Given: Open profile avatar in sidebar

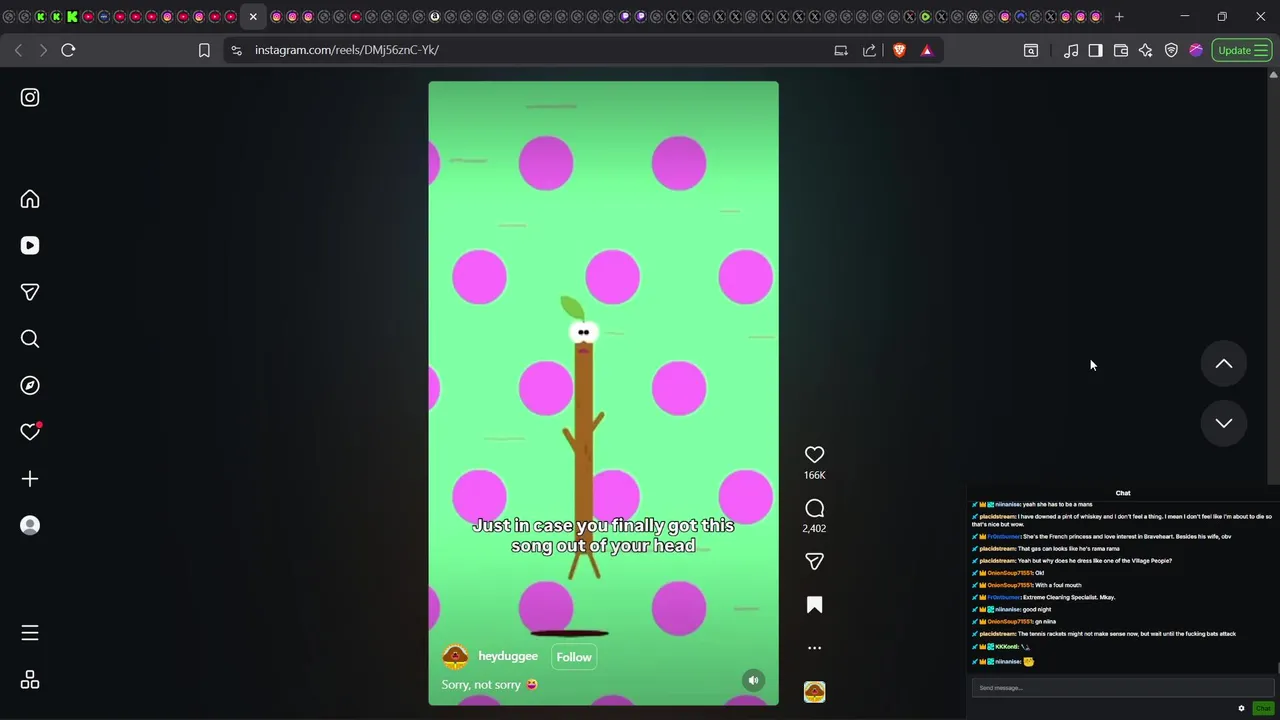Looking at the screenshot, I should coord(30,525).
